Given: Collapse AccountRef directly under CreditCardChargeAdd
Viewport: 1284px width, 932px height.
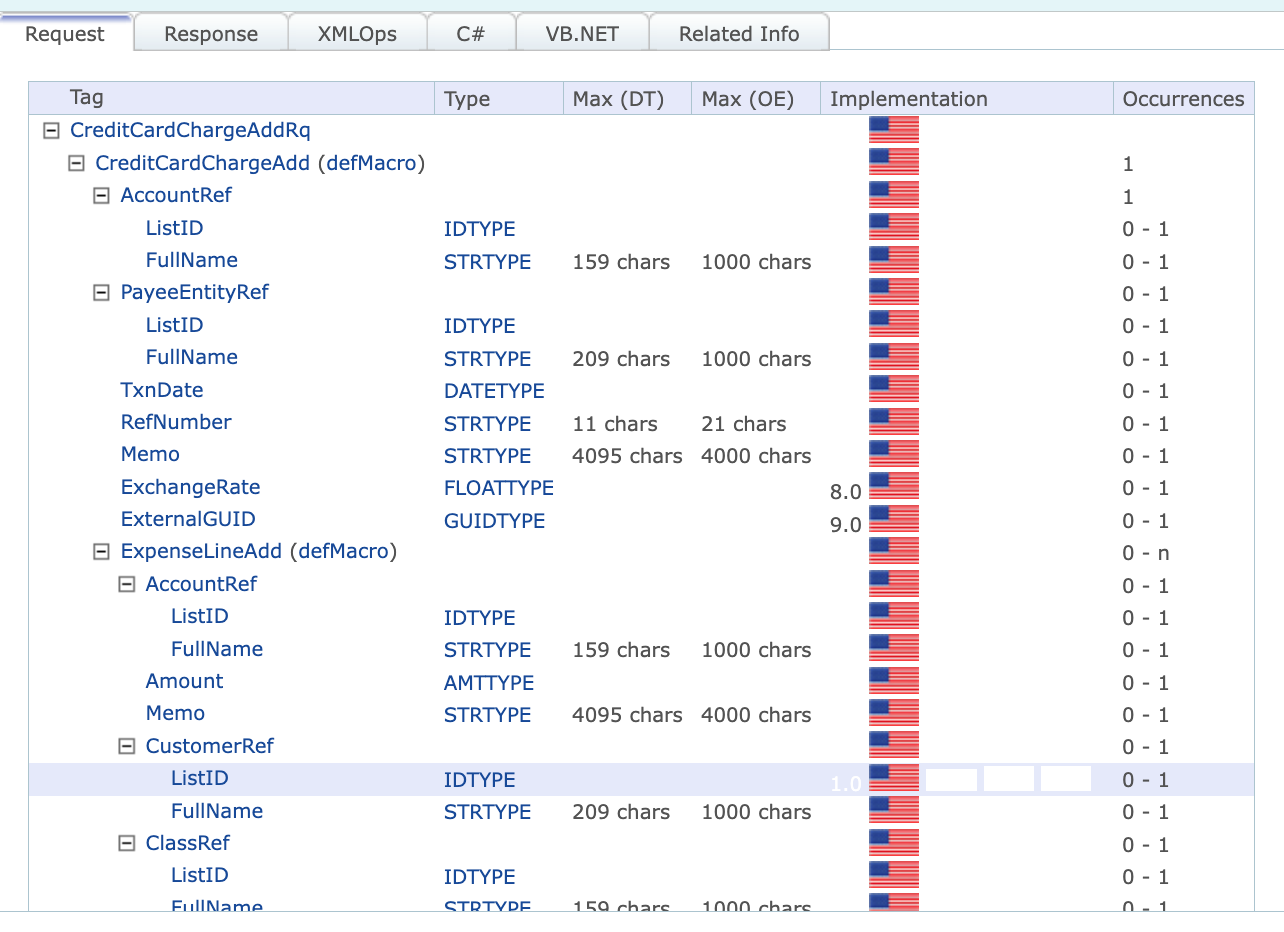Looking at the screenshot, I should (101, 195).
